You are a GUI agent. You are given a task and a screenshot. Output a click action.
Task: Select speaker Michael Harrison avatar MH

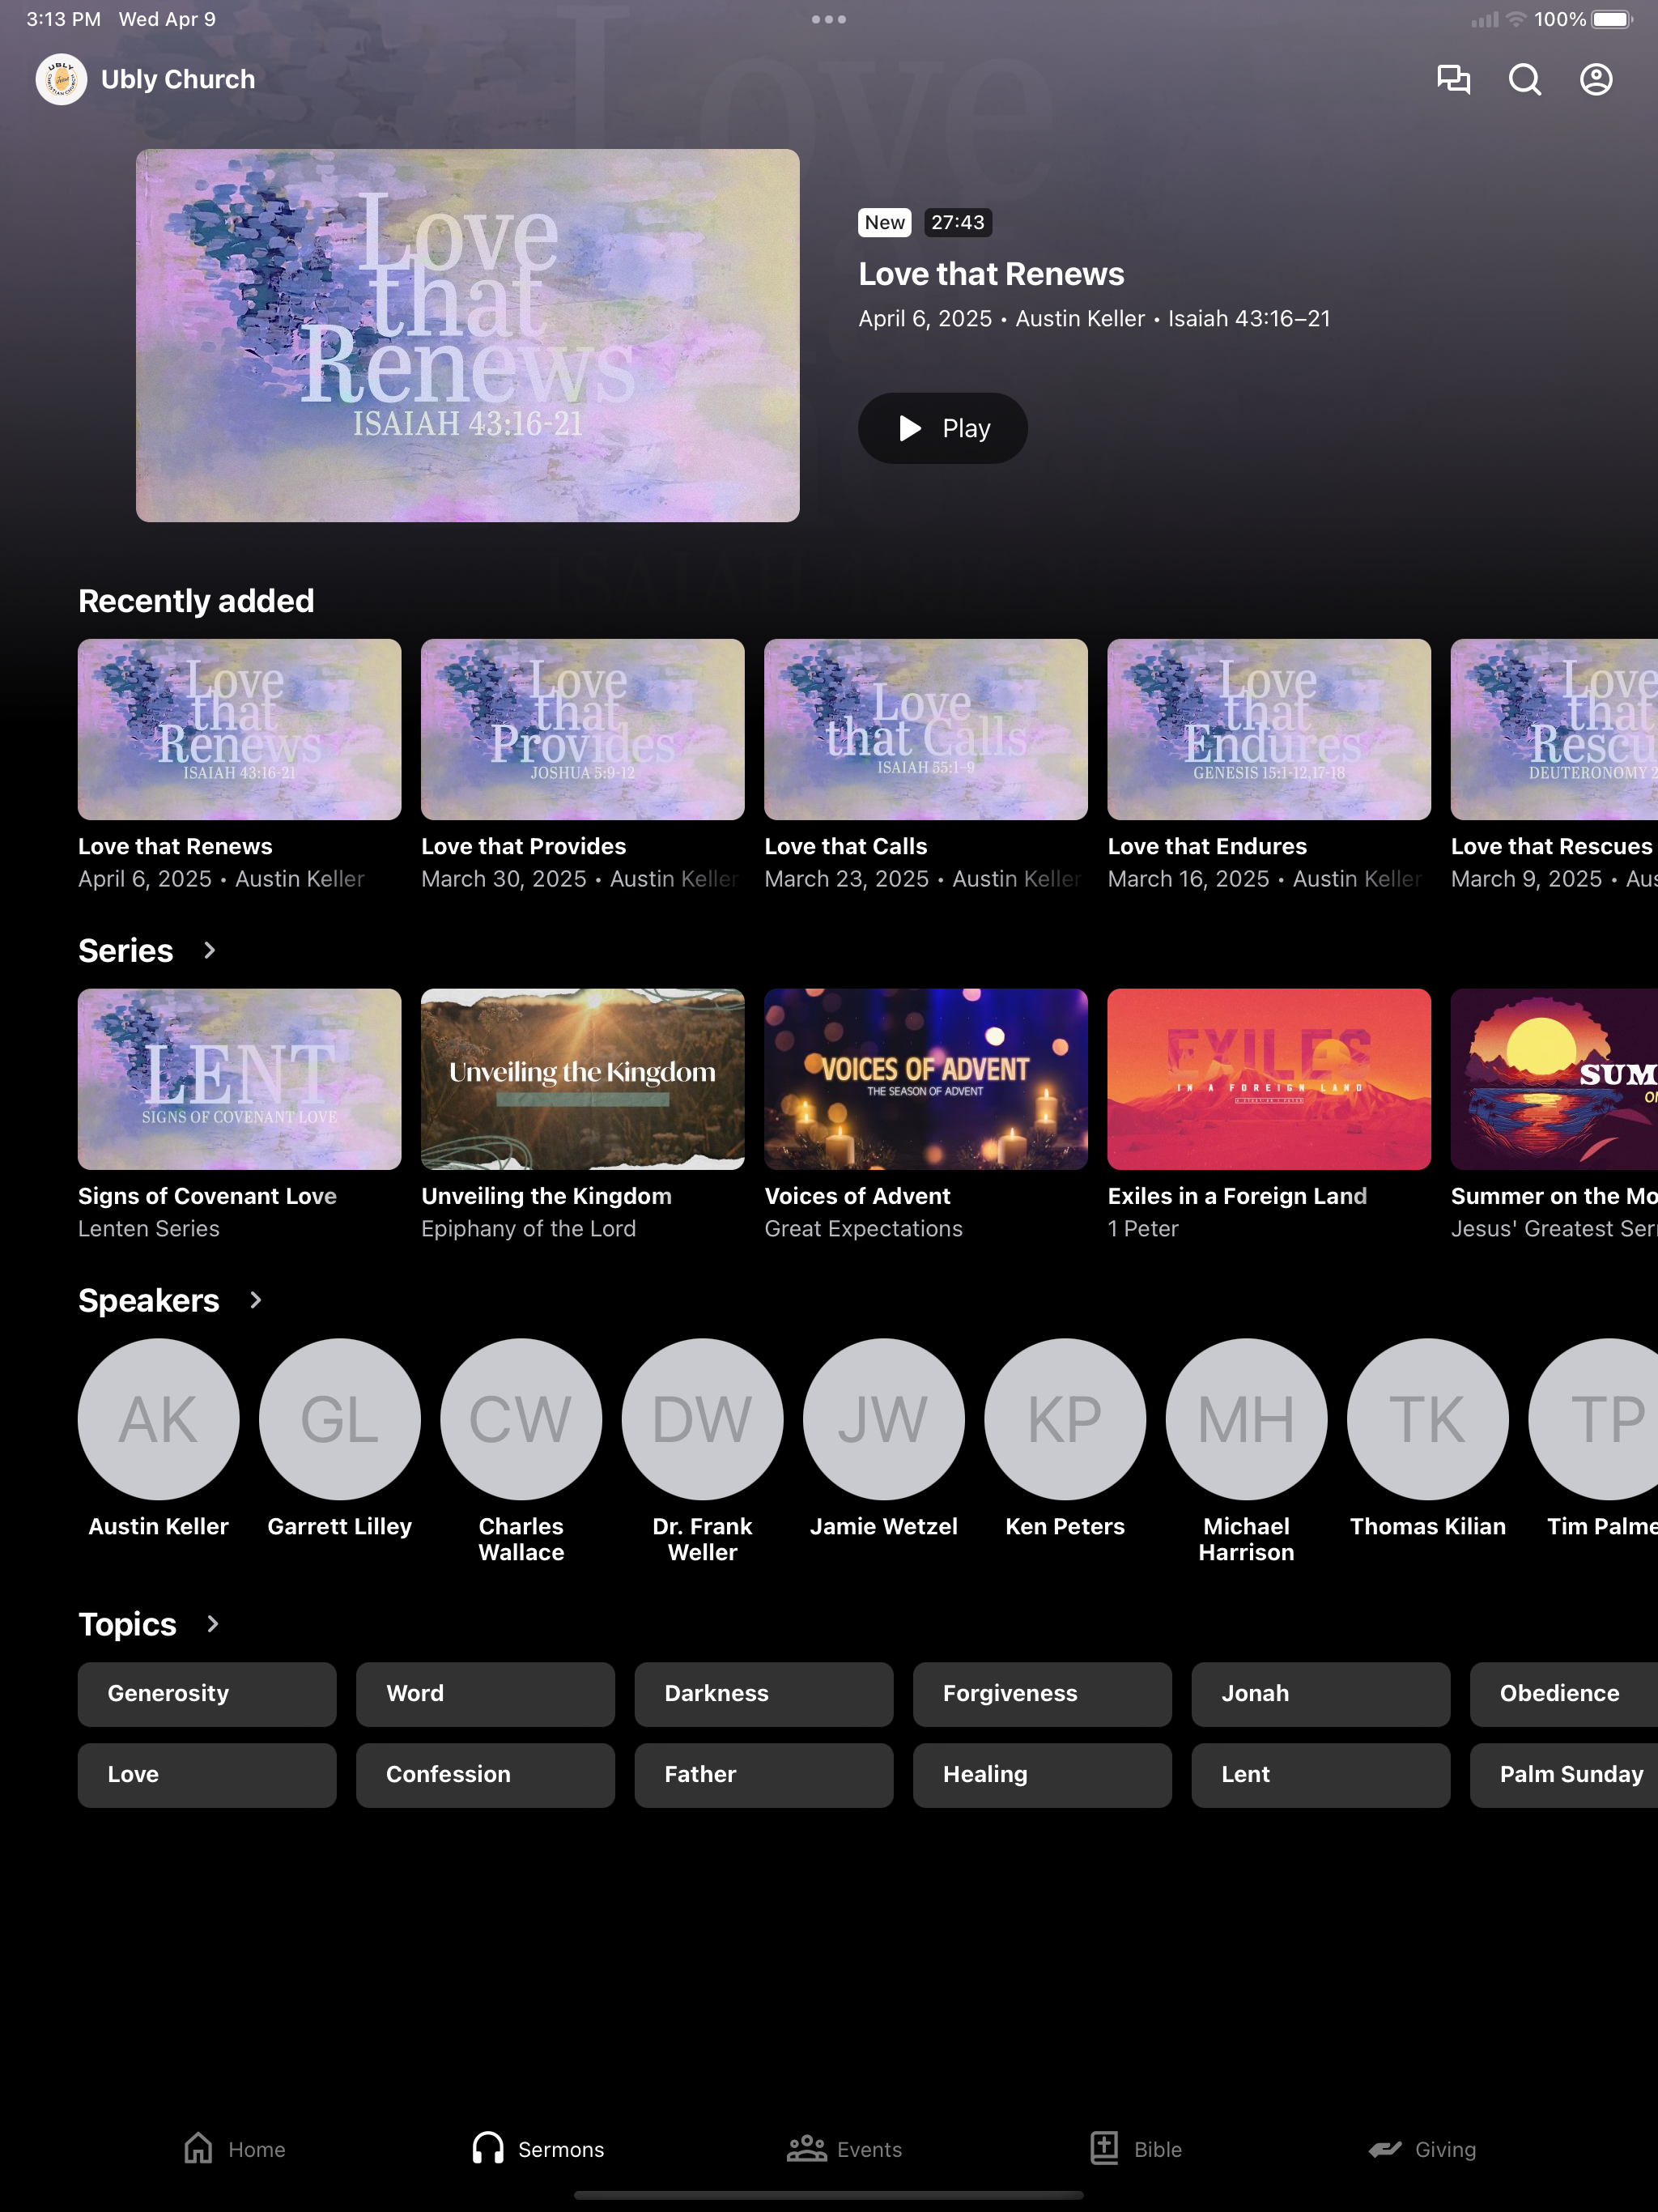pyautogui.click(x=1246, y=1419)
